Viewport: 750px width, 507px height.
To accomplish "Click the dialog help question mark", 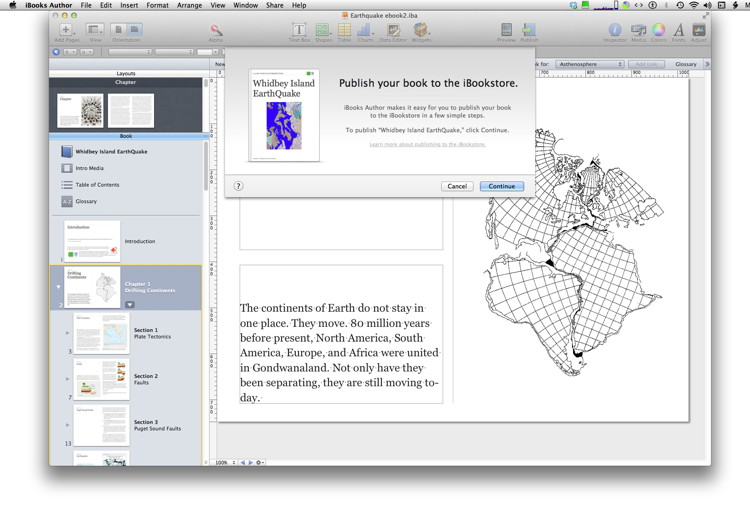I will pos(238,186).
